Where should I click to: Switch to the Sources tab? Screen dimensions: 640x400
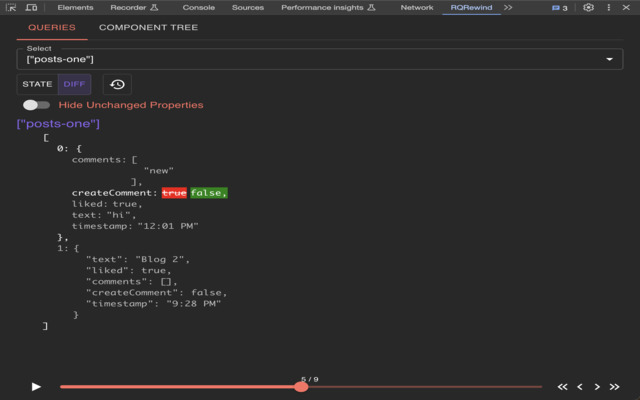[248, 7]
